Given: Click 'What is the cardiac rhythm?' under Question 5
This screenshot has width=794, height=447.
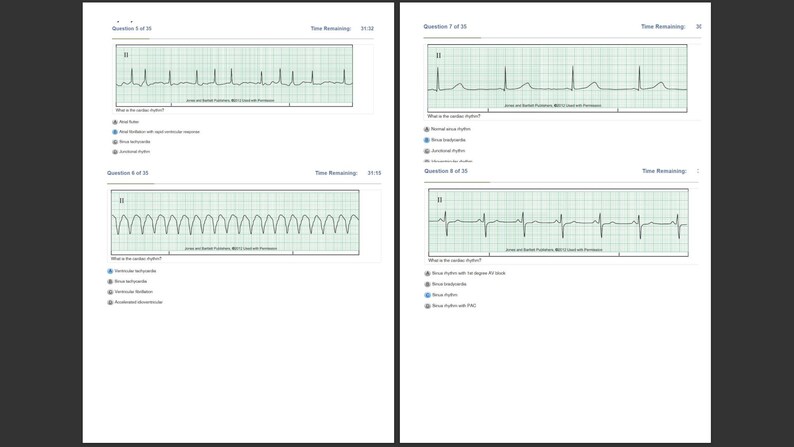Looking at the screenshot, I should click(x=140, y=110).
